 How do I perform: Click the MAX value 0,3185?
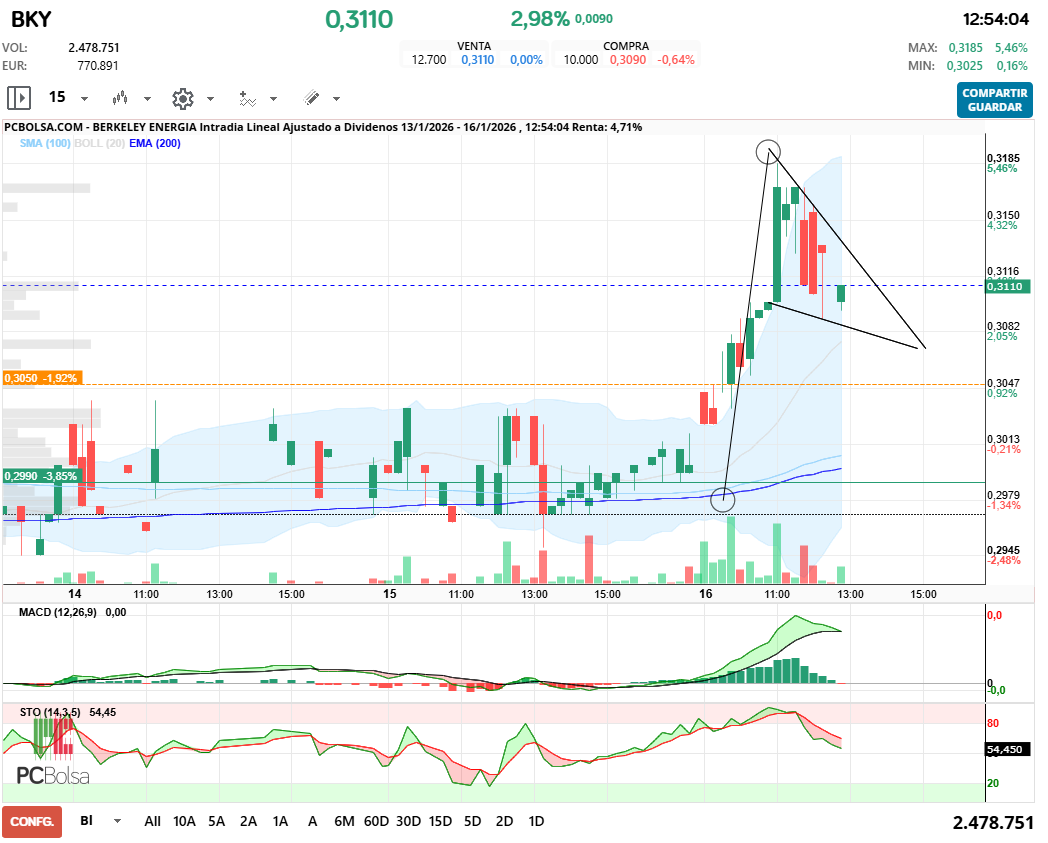(x=966, y=47)
